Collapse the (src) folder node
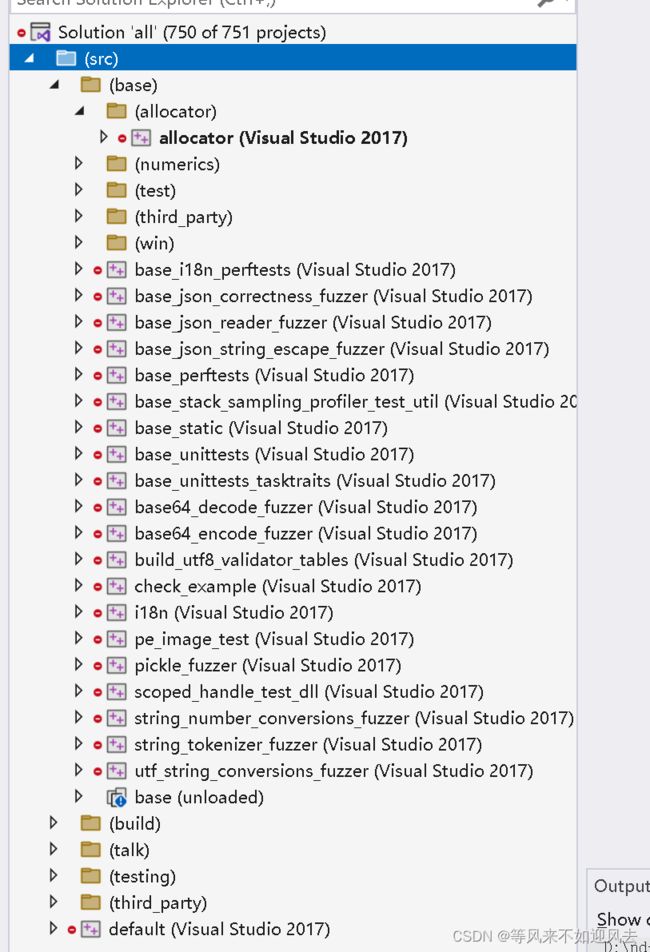This screenshot has width=650, height=952. (x=29, y=59)
